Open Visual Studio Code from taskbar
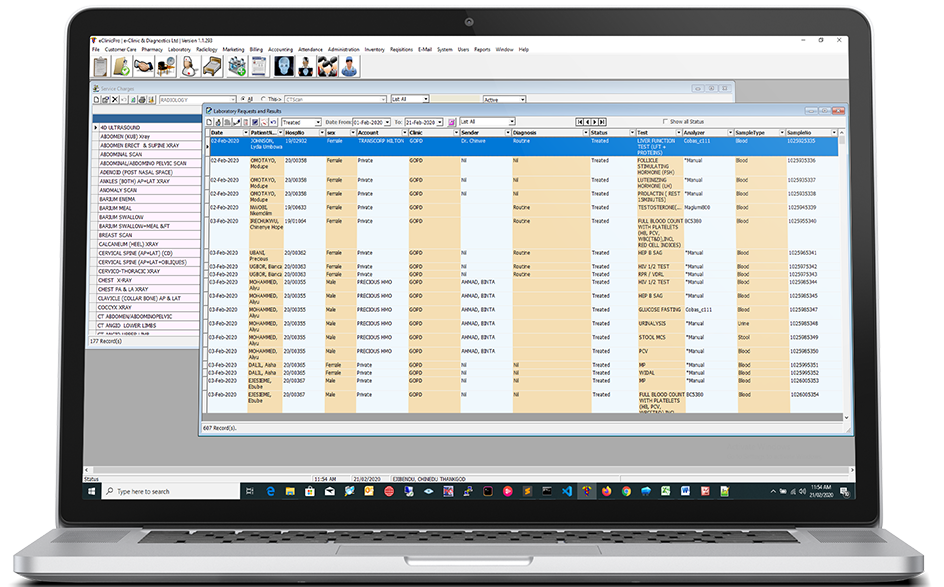This screenshot has width=944, height=587. (565, 491)
